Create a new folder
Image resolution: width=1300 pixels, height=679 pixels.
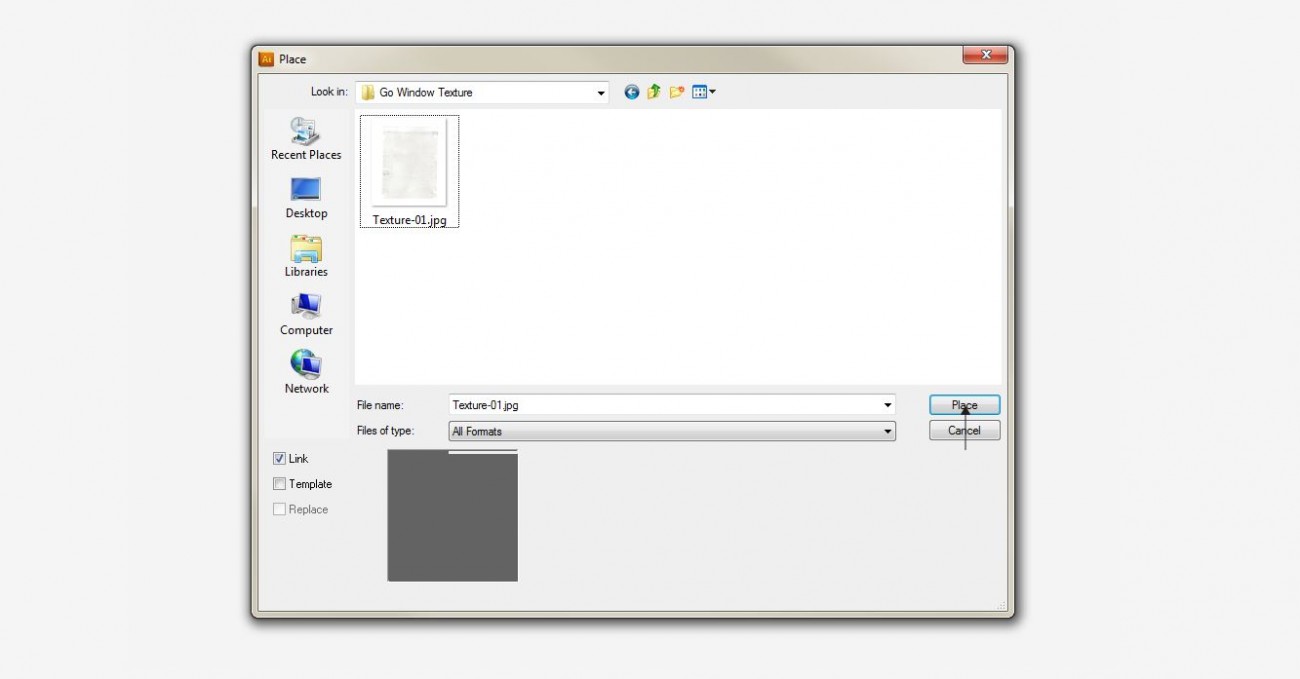click(x=677, y=92)
